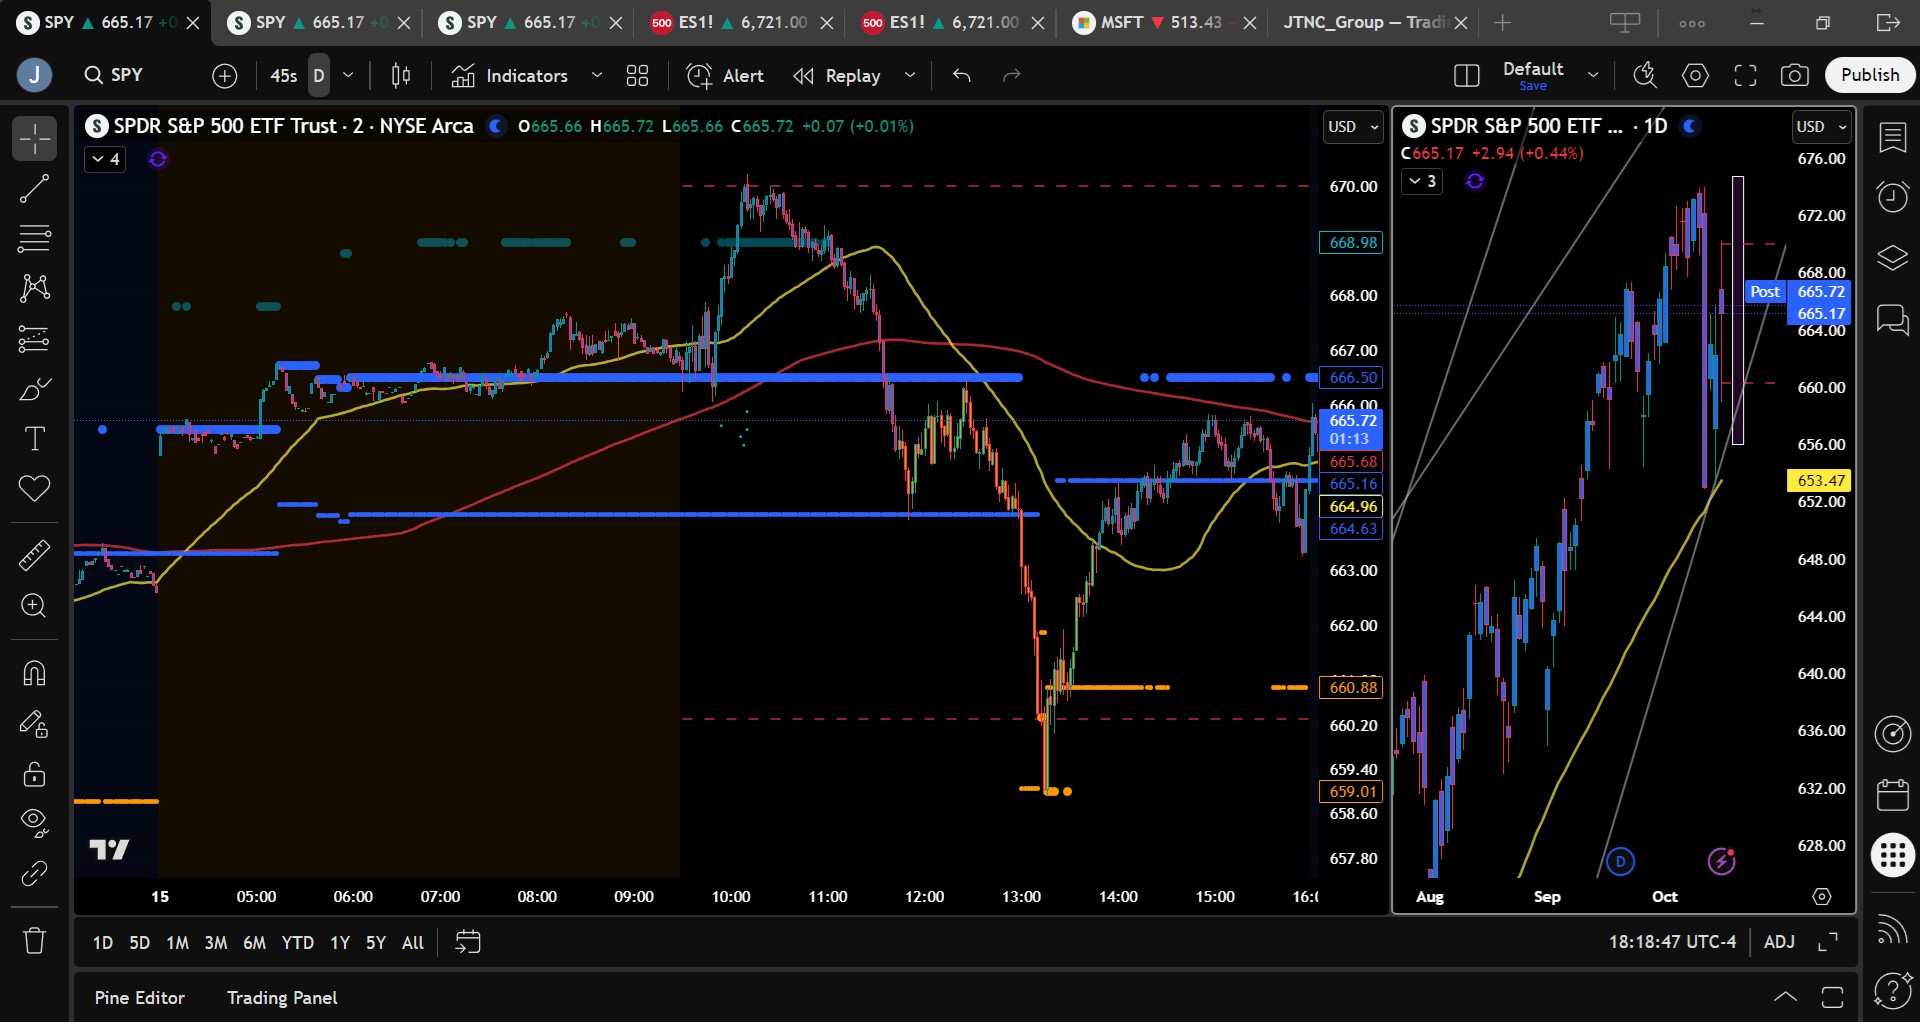Screen dimensions: 1920x1025
Task: Create an Alert
Action: pyautogui.click(x=725, y=76)
